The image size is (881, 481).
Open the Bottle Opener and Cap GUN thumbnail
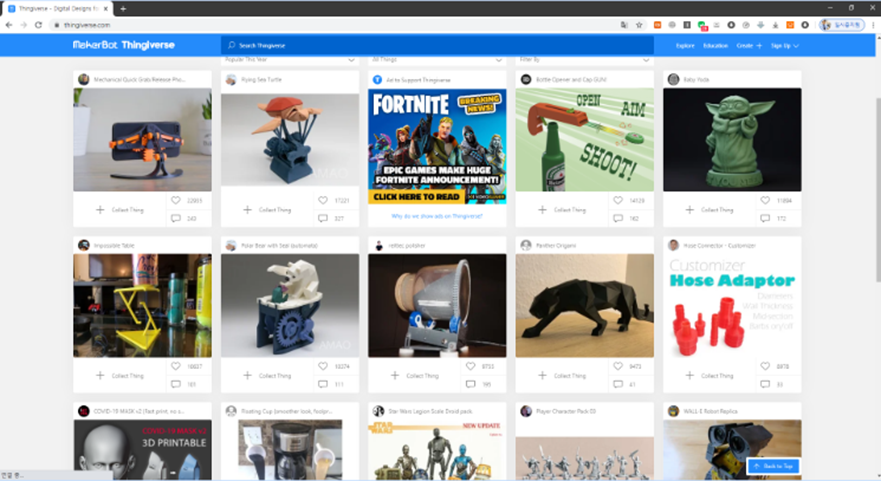tap(584, 139)
